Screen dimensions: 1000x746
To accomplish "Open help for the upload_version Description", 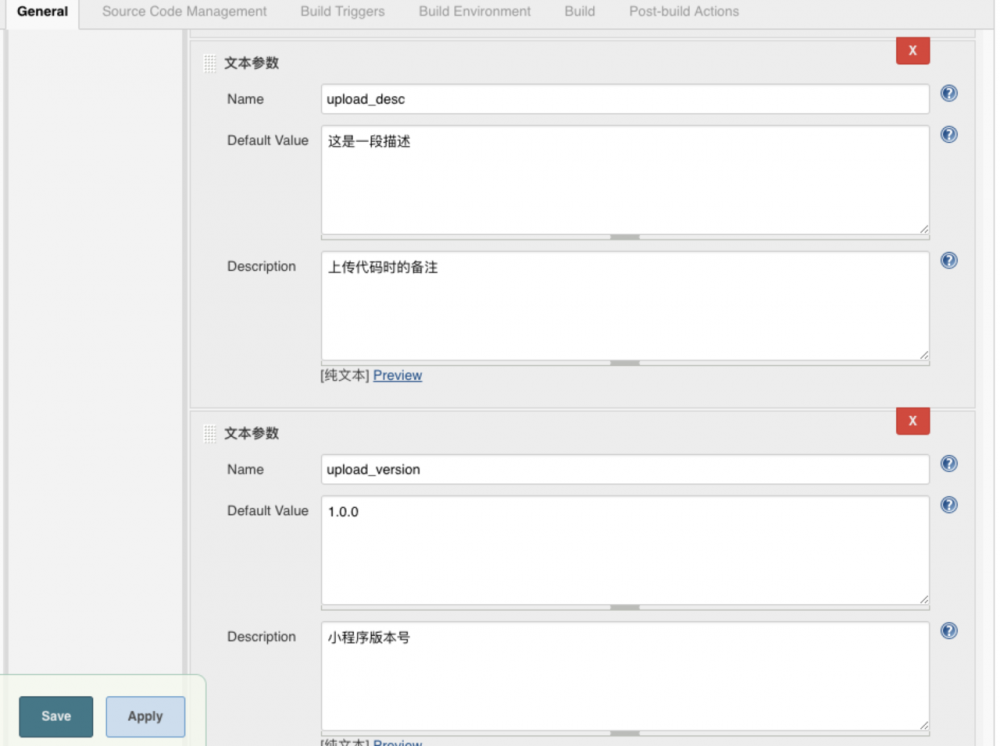I will click(948, 630).
